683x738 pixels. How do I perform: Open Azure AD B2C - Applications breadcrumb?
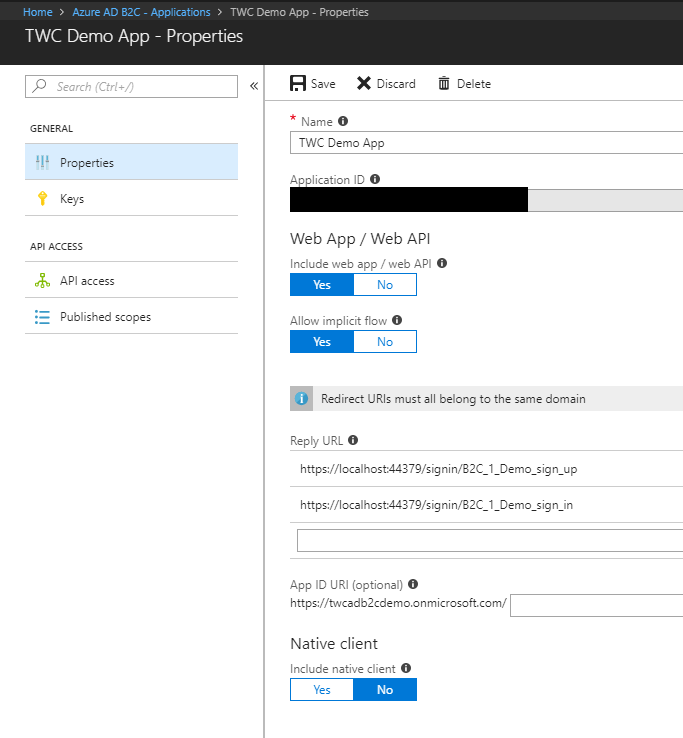tap(141, 12)
